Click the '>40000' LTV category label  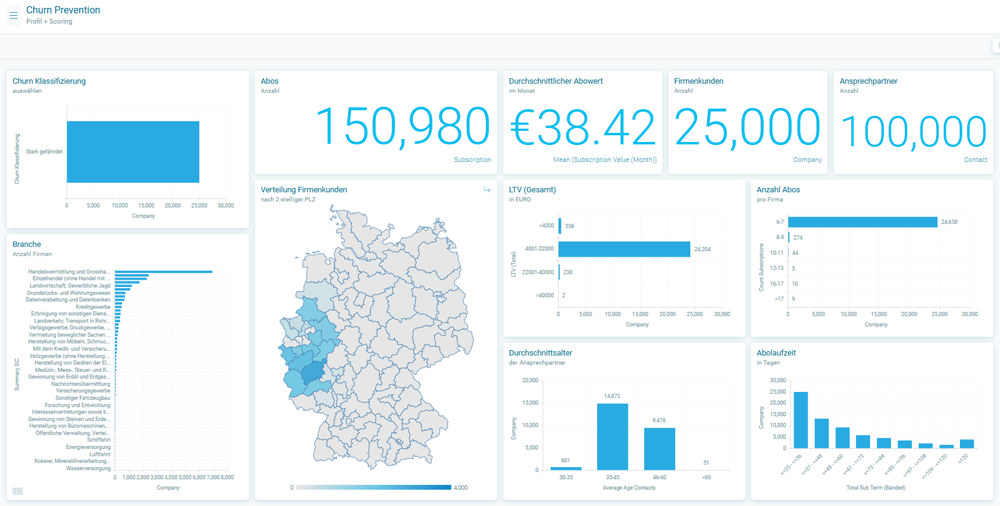click(x=547, y=295)
